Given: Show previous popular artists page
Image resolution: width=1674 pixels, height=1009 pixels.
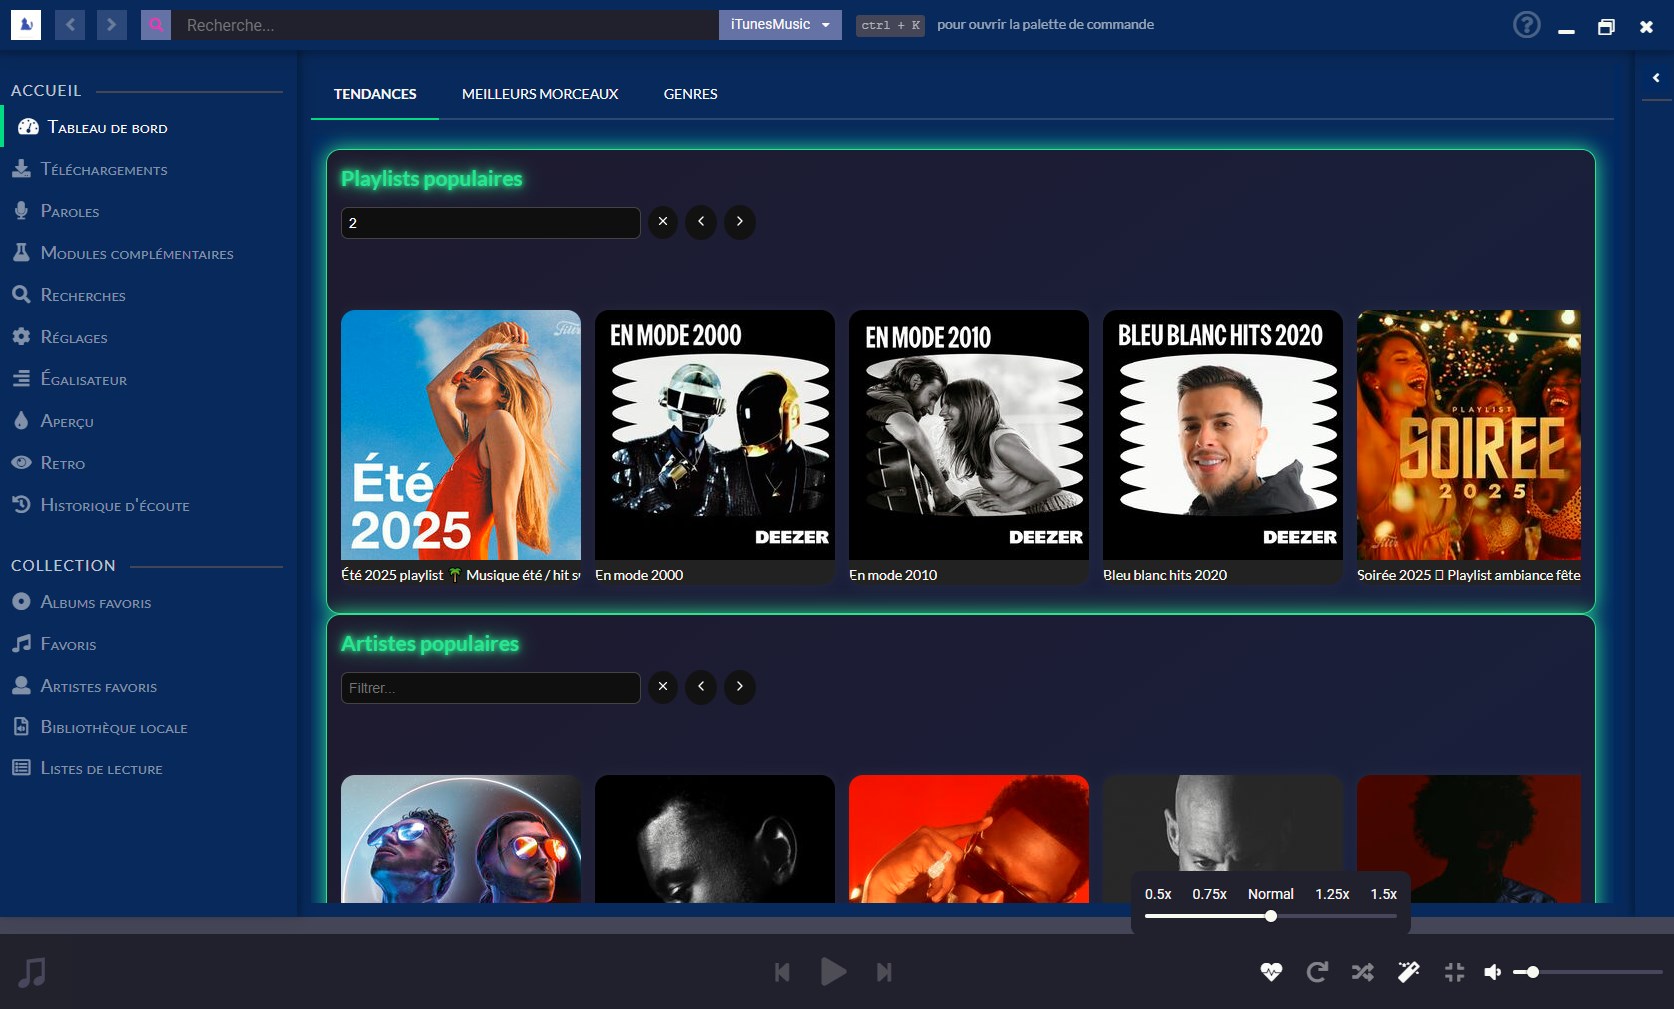Looking at the screenshot, I should click(x=701, y=687).
